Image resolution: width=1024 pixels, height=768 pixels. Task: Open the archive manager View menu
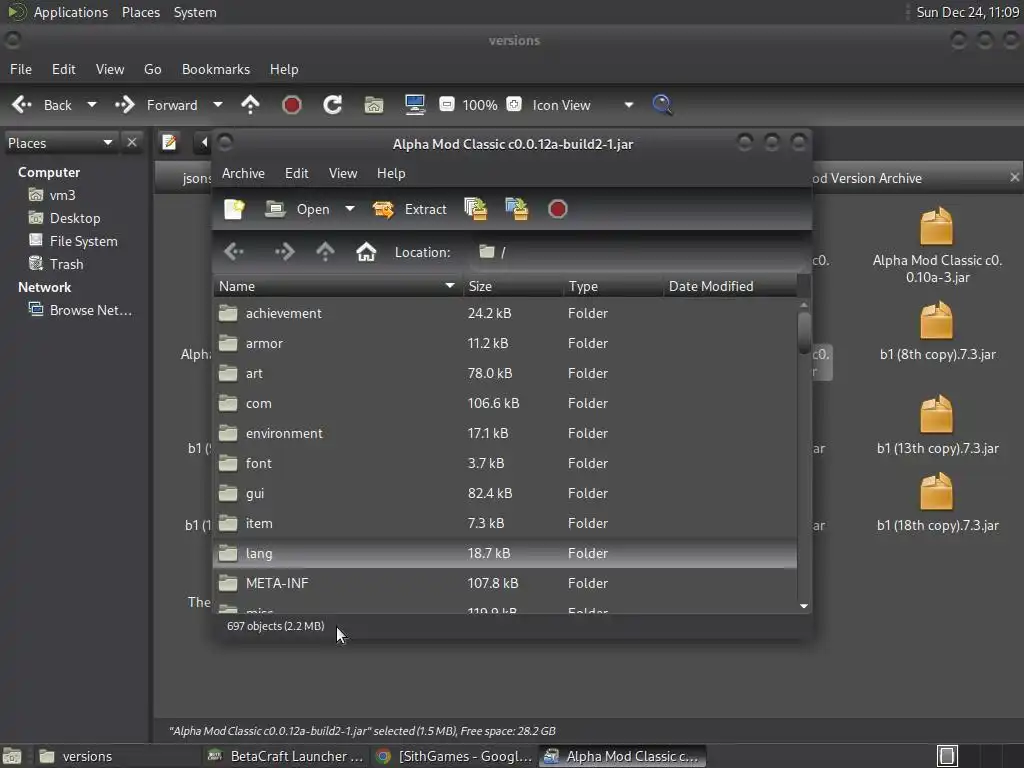click(343, 173)
